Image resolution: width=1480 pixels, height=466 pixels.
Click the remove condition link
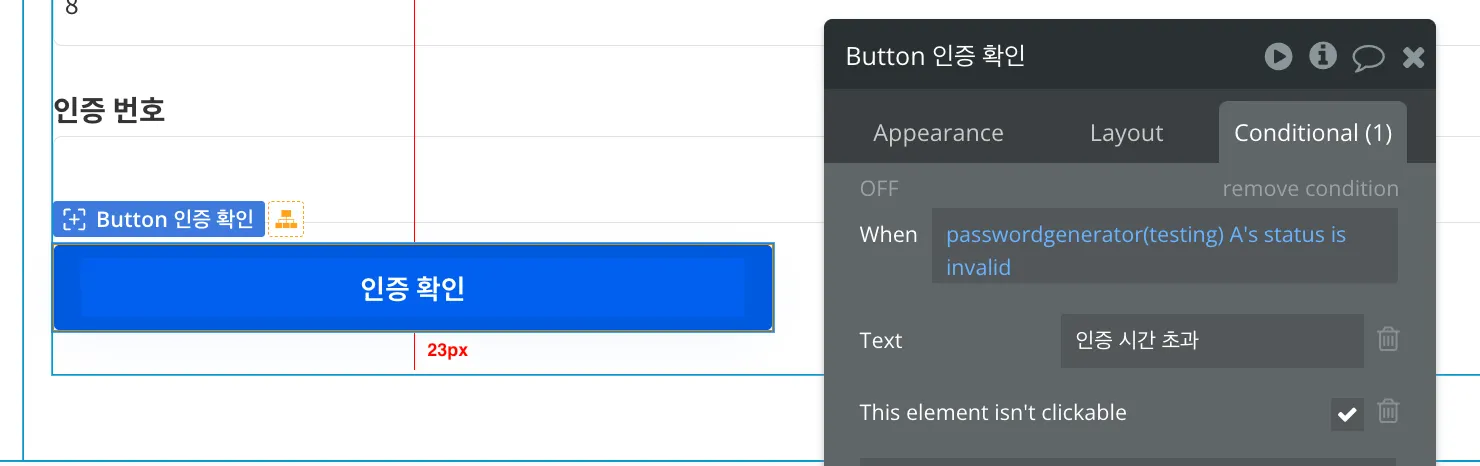tap(1310, 189)
